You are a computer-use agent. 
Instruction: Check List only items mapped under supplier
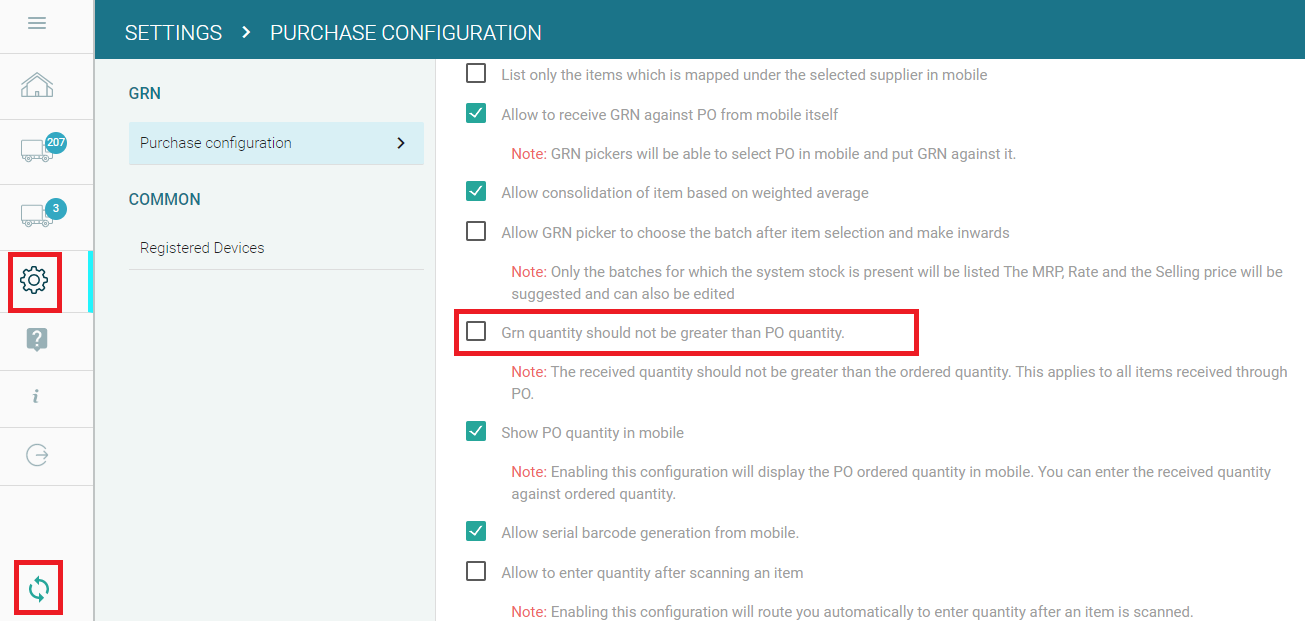point(477,74)
